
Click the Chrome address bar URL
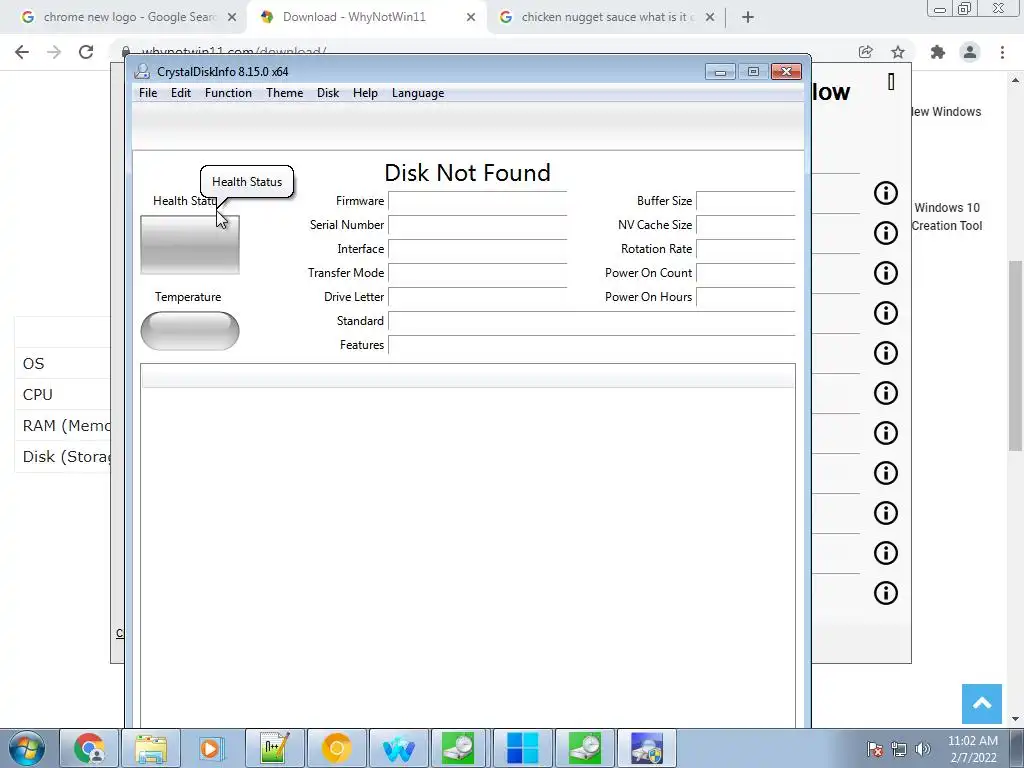[x=234, y=51]
